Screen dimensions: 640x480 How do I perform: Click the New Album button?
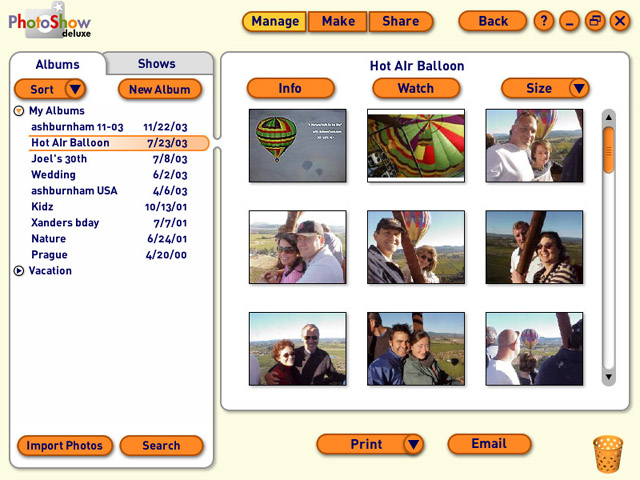[160, 90]
